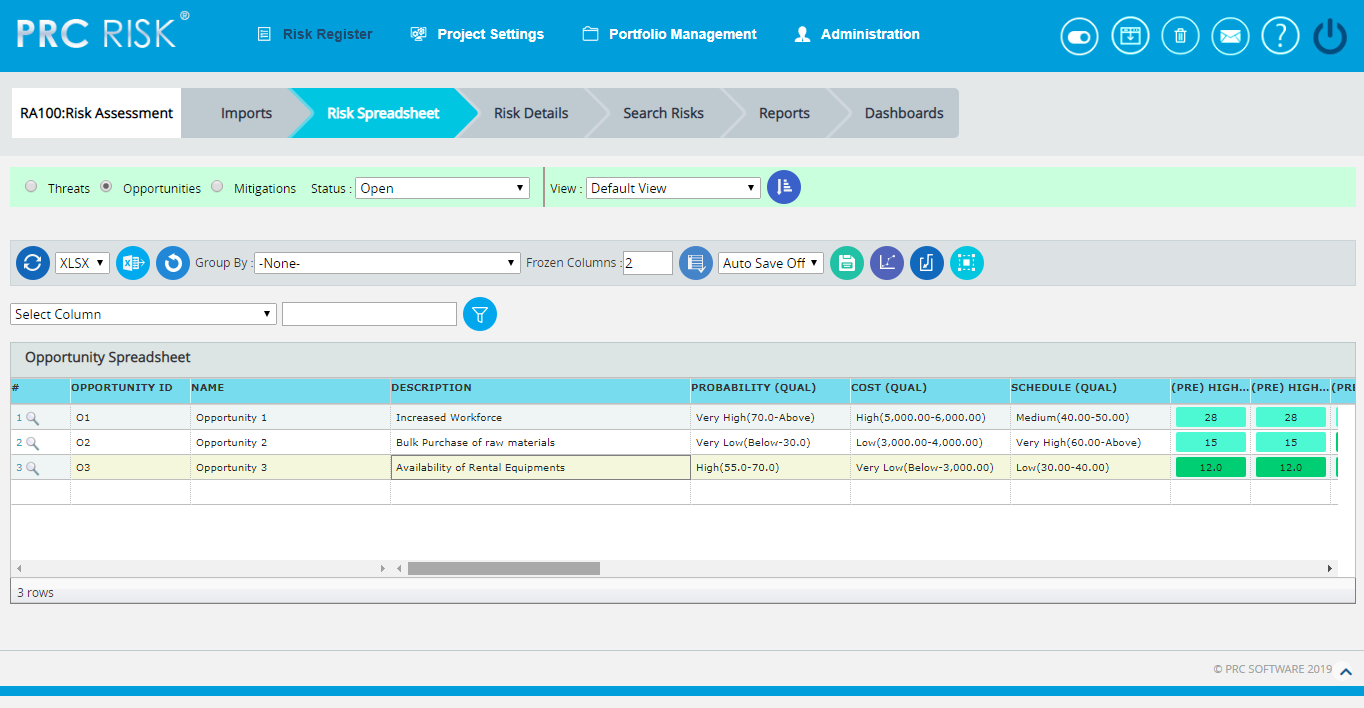Screen dimensions: 1364x708
Task: Click the filter value text field
Action: point(369,314)
